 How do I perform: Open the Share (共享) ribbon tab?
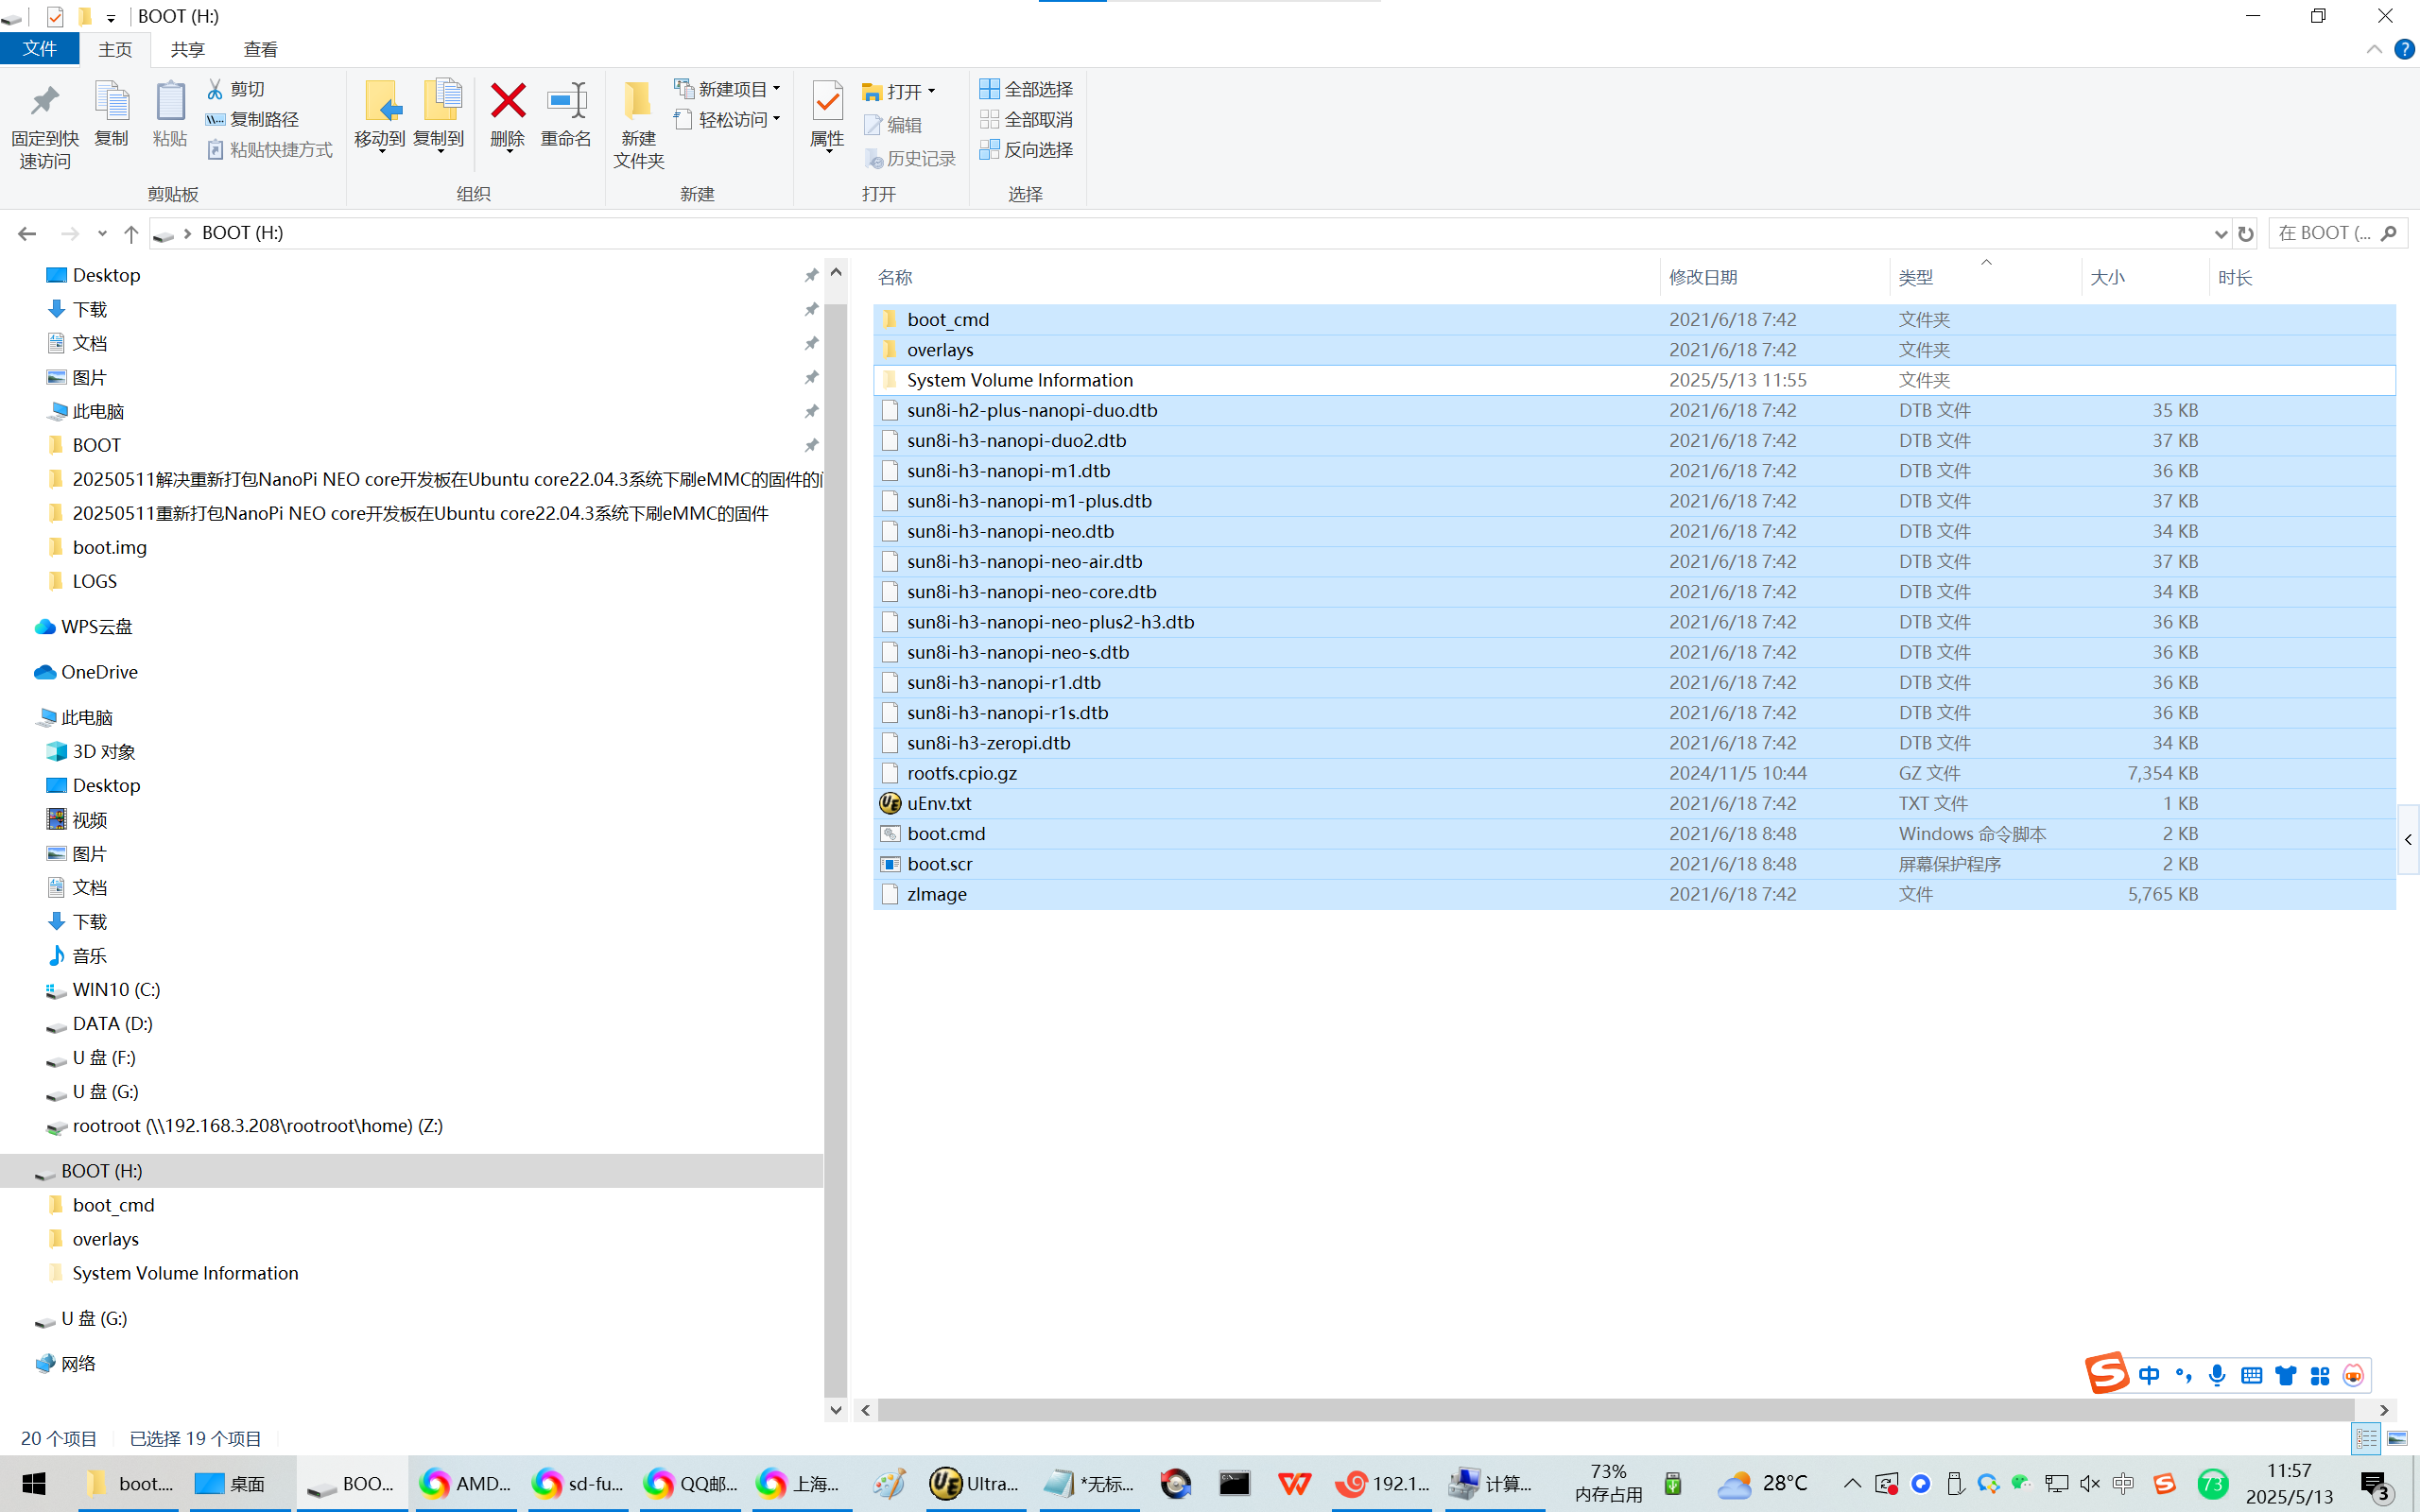[187, 49]
